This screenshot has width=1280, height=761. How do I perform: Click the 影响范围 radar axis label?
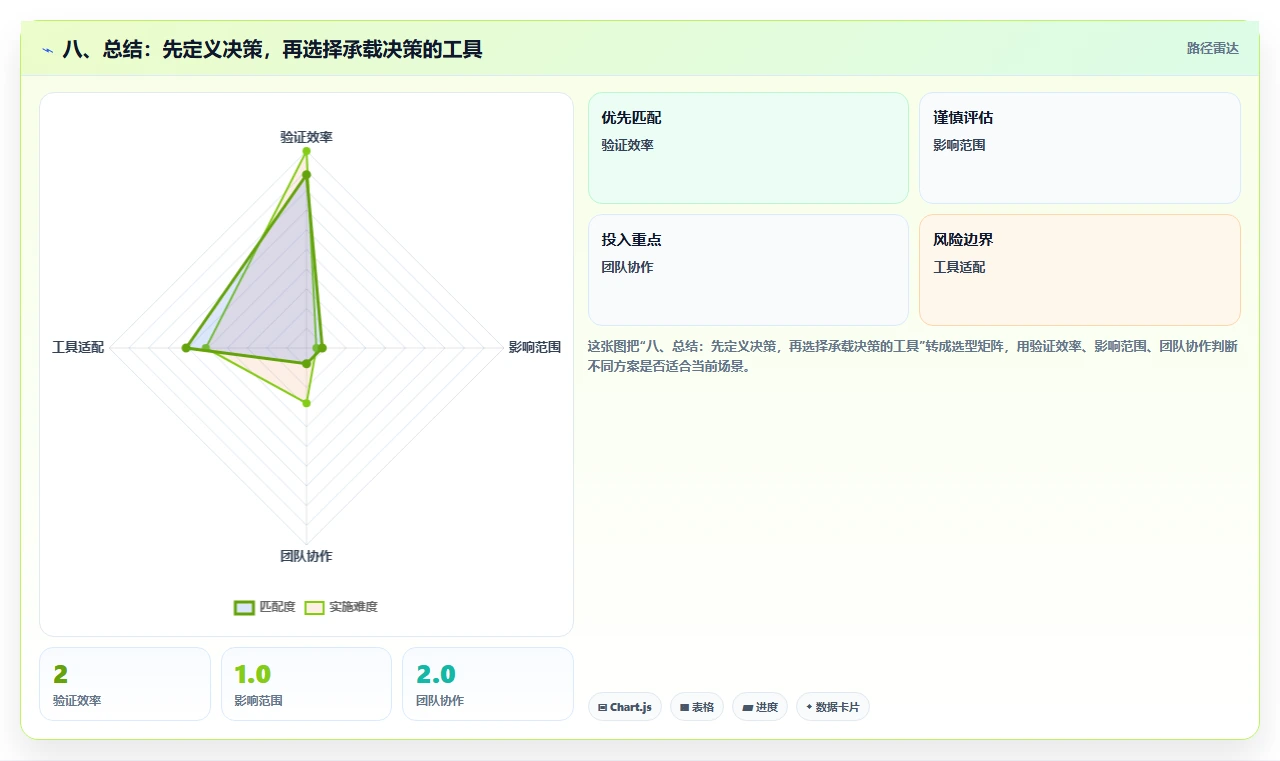pyautogui.click(x=535, y=348)
